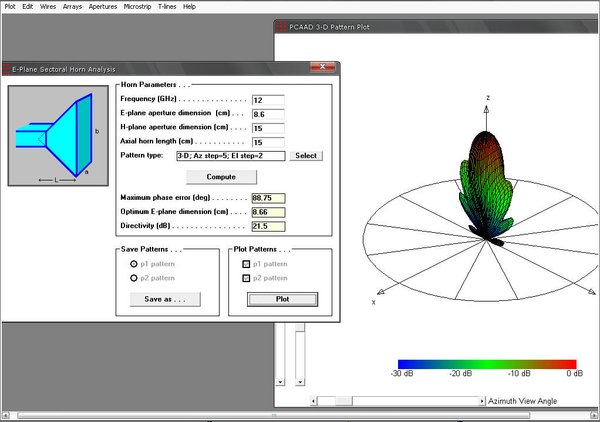
Task: Toggle the p1 pattern plot checkbox
Action: pos(246,264)
